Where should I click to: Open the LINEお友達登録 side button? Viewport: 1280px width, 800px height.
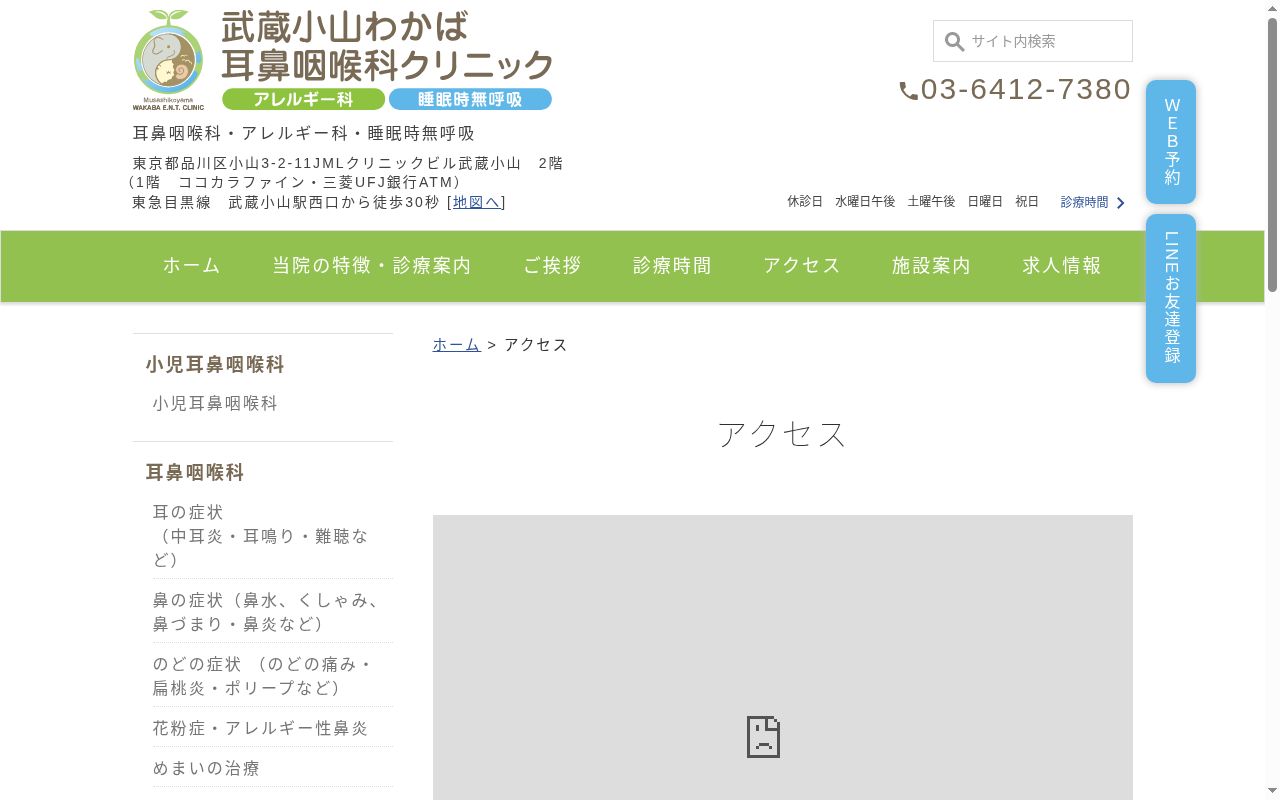tap(1171, 298)
